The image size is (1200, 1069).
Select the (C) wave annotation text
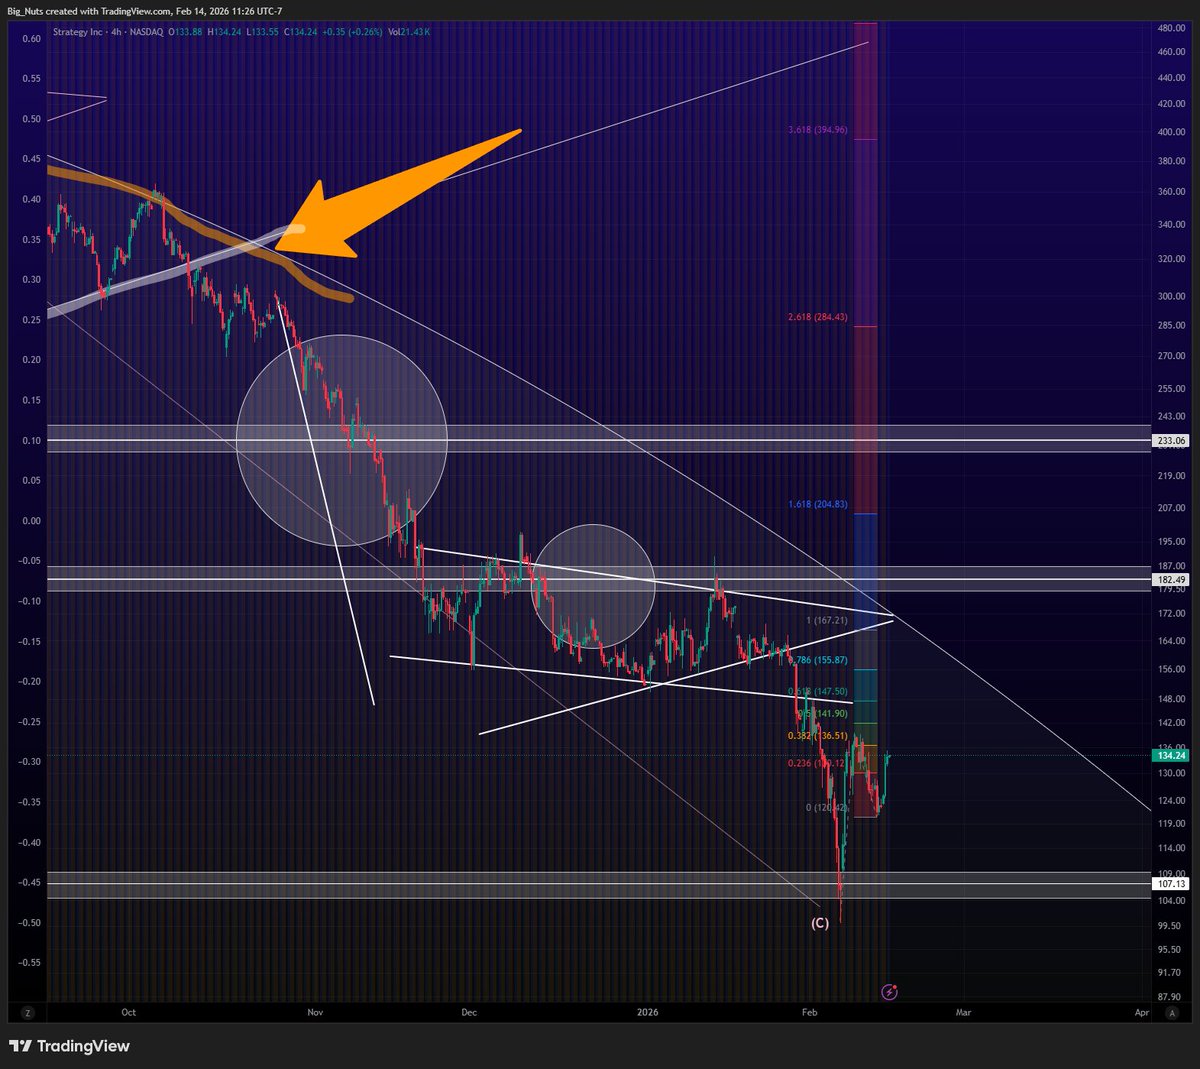819,924
